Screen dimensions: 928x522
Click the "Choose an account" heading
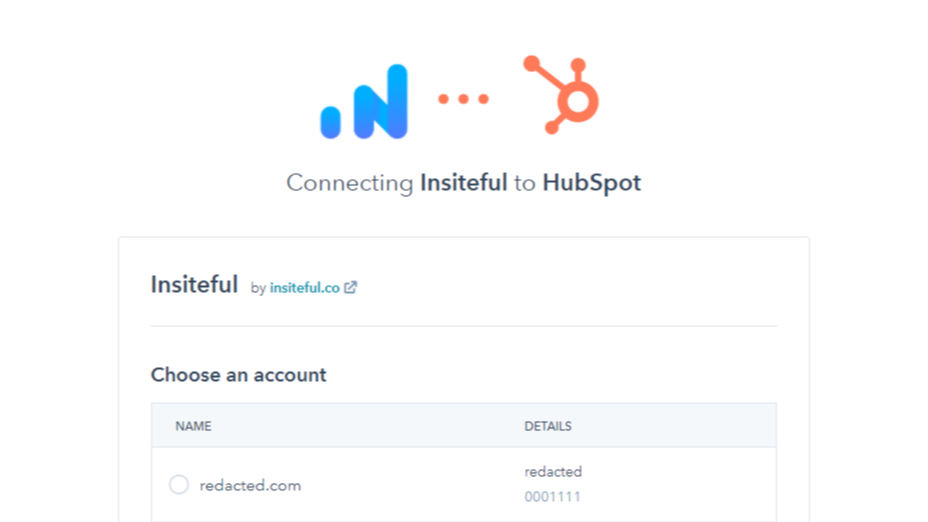pyautogui.click(x=238, y=375)
